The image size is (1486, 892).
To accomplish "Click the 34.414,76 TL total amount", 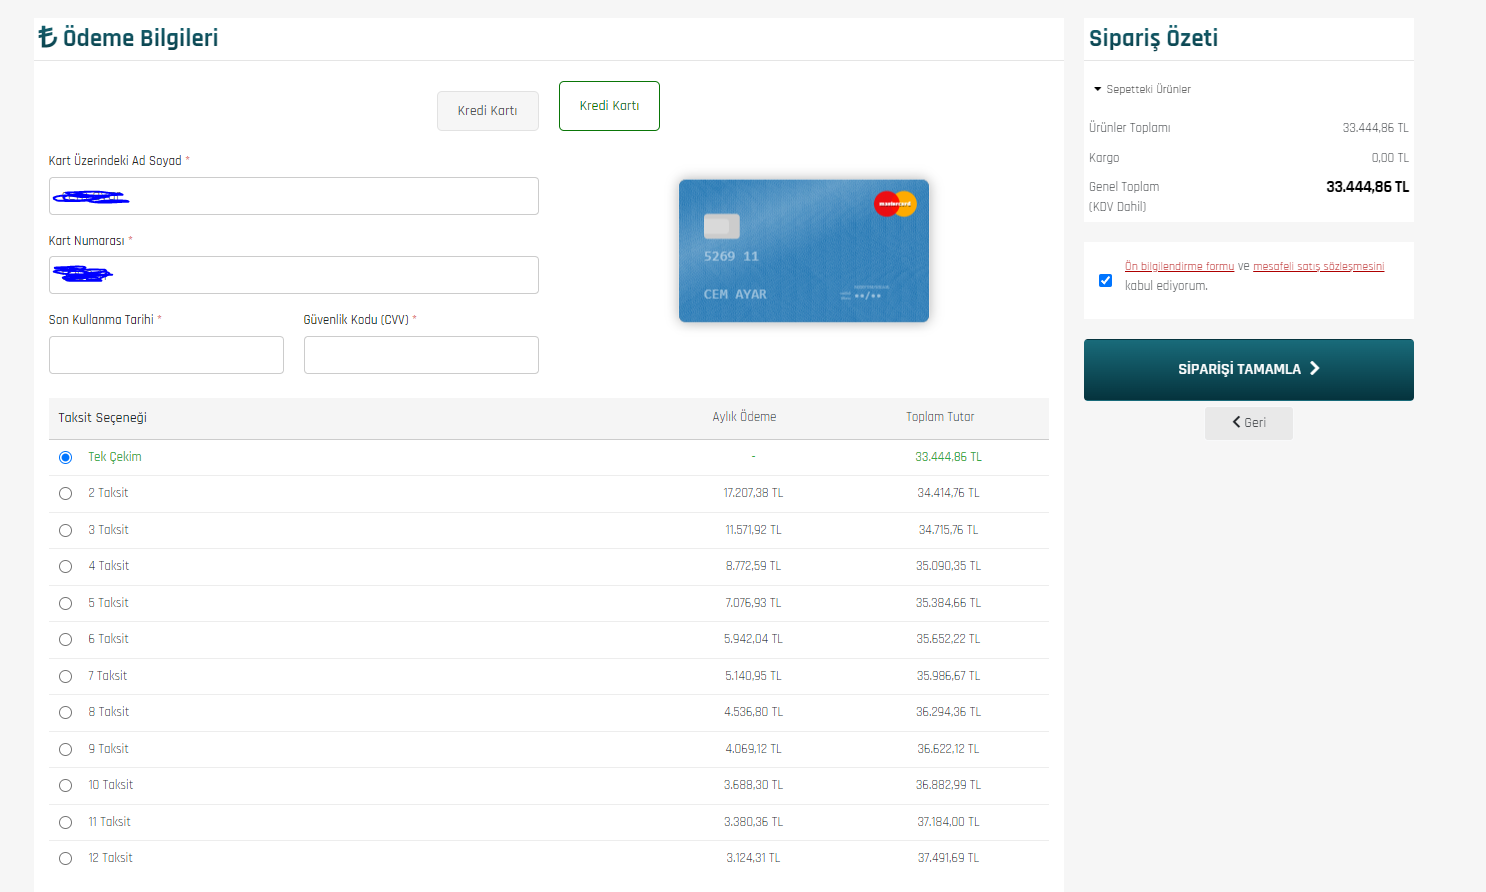I will (x=948, y=493).
